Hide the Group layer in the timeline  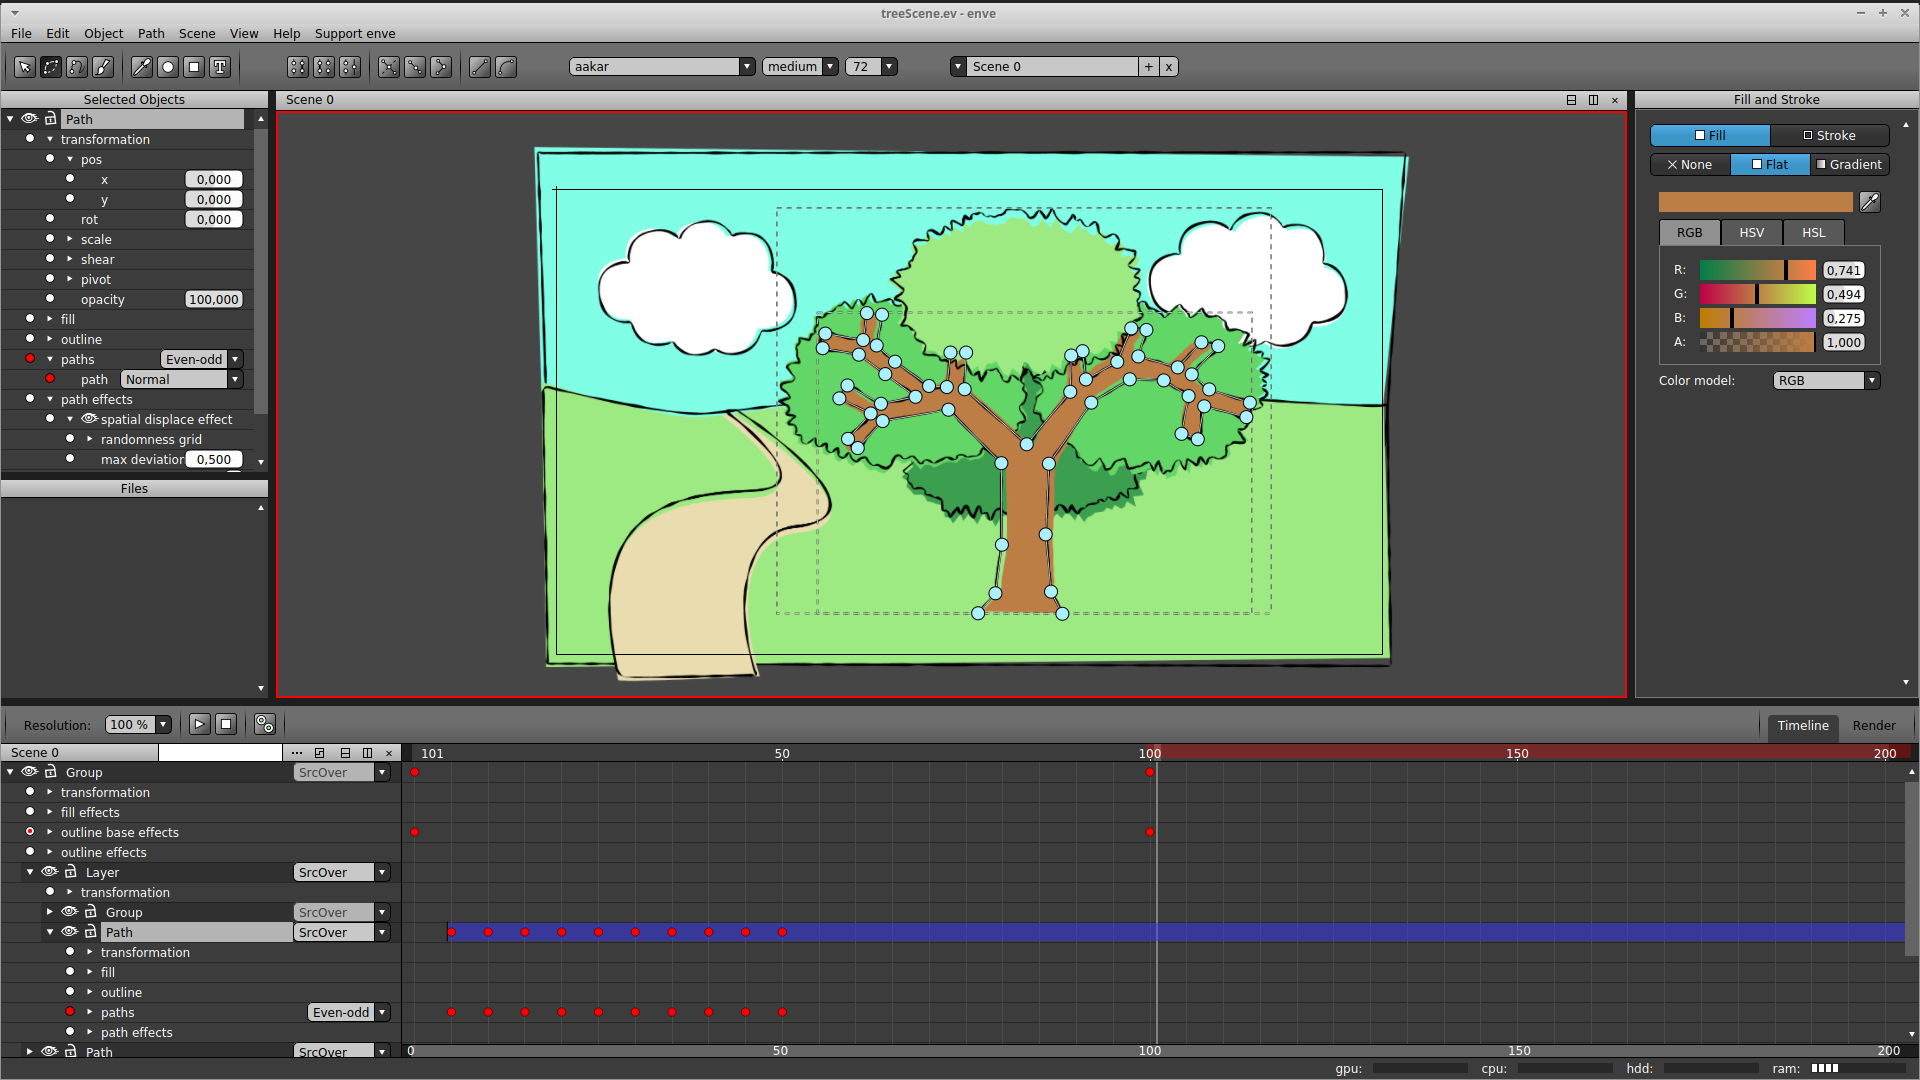click(29, 772)
